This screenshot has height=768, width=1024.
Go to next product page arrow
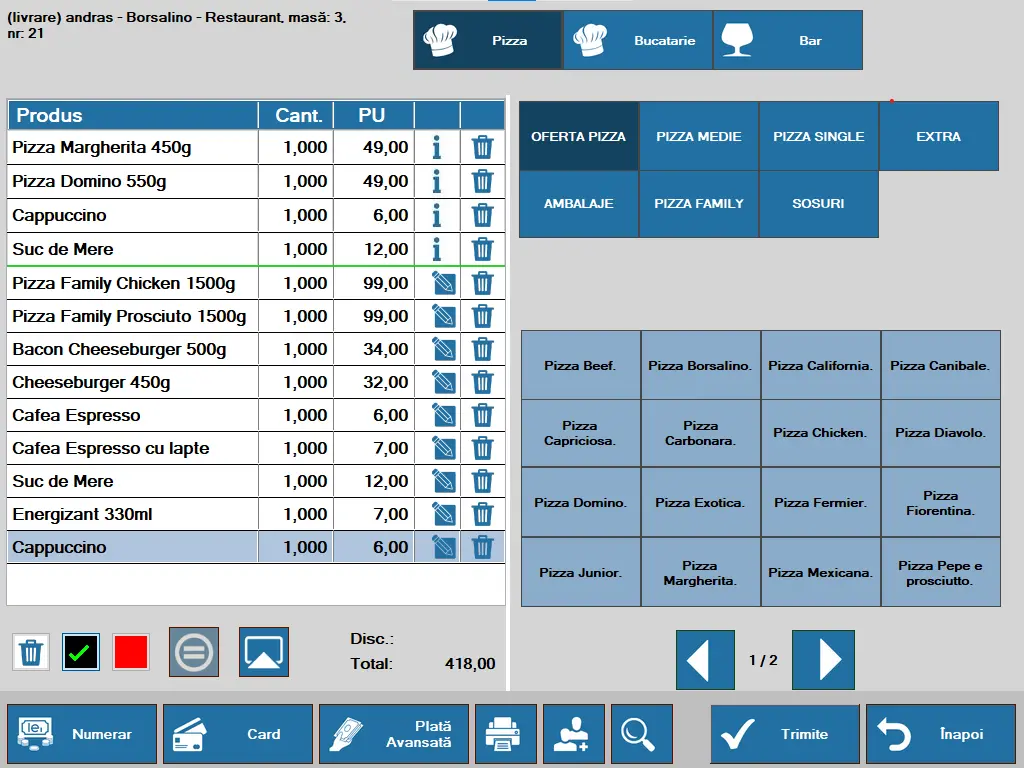coord(823,660)
